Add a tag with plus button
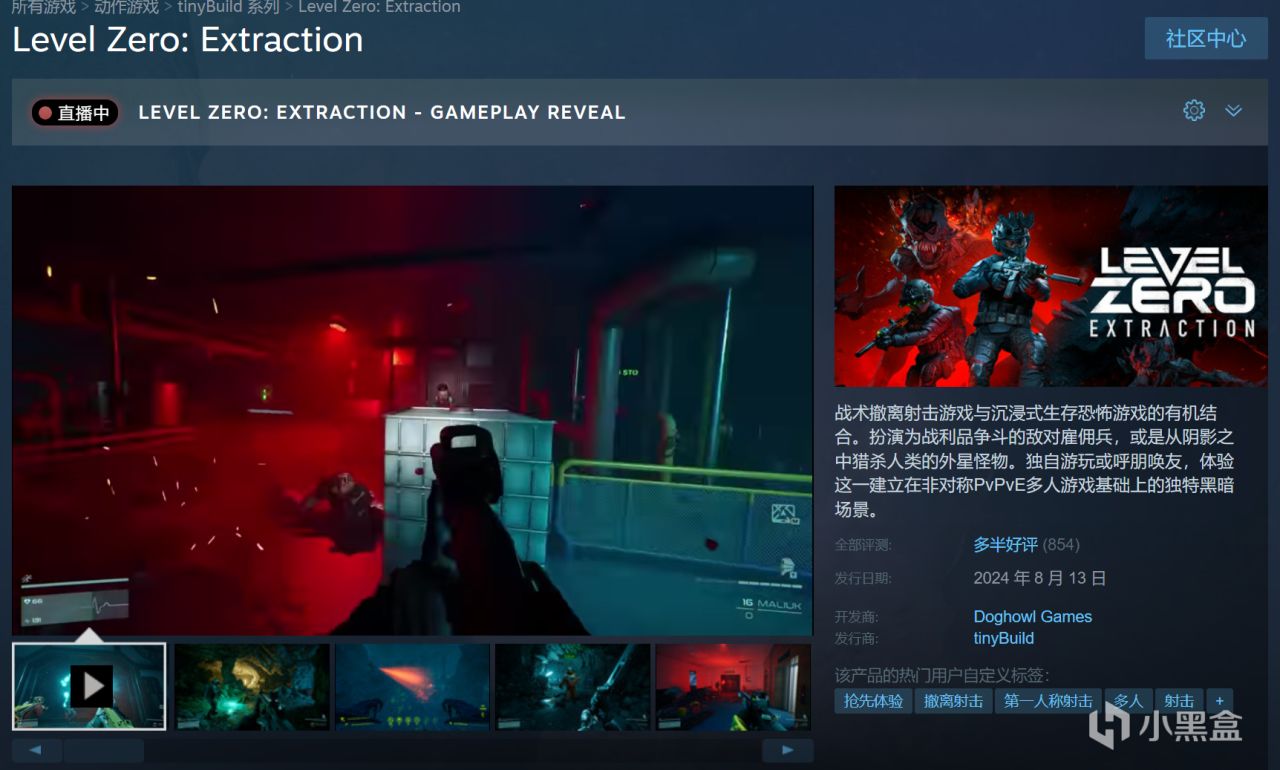Screen dimensions: 1280x770 click(x=1220, y=701)
